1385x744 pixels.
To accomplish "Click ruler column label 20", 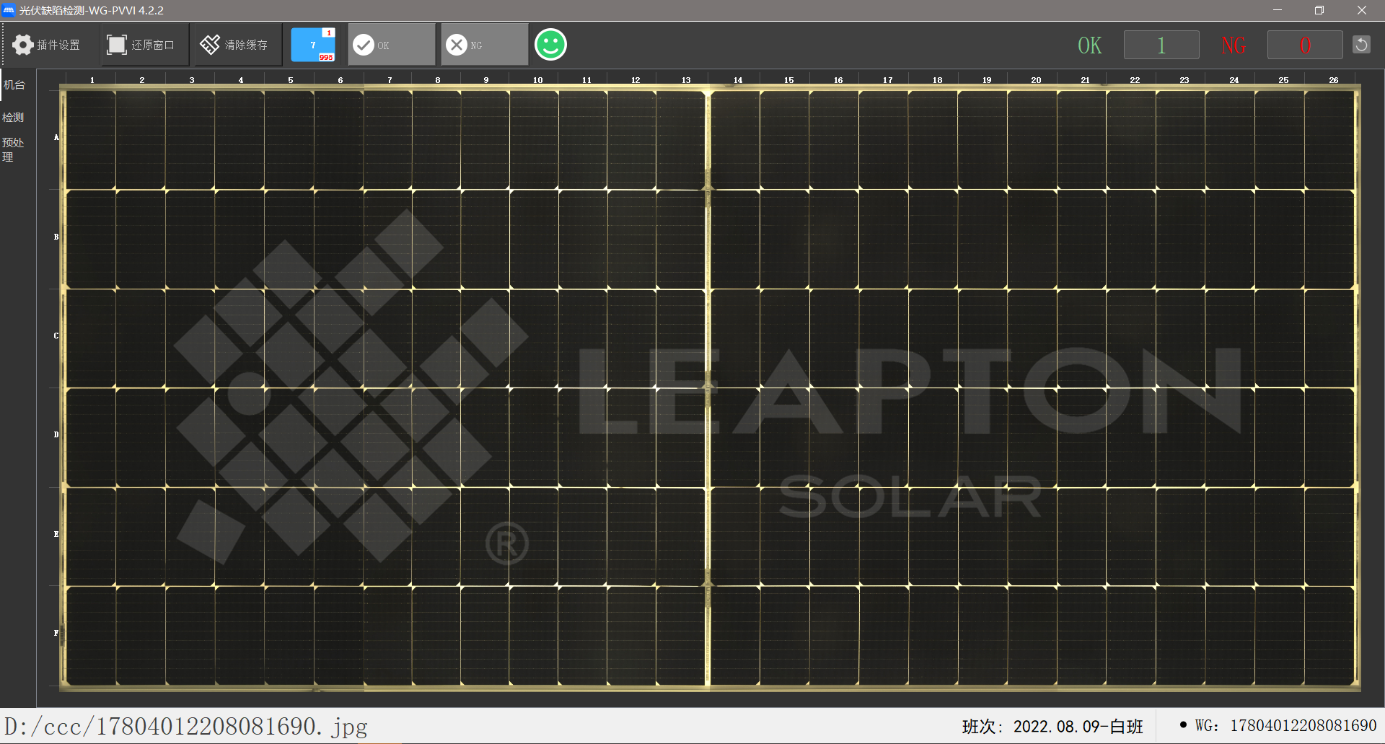I will coord(1036,79).
